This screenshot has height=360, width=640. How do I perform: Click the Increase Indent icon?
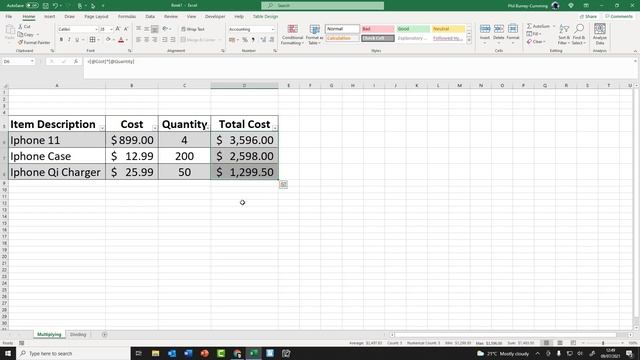click(173, 40)
